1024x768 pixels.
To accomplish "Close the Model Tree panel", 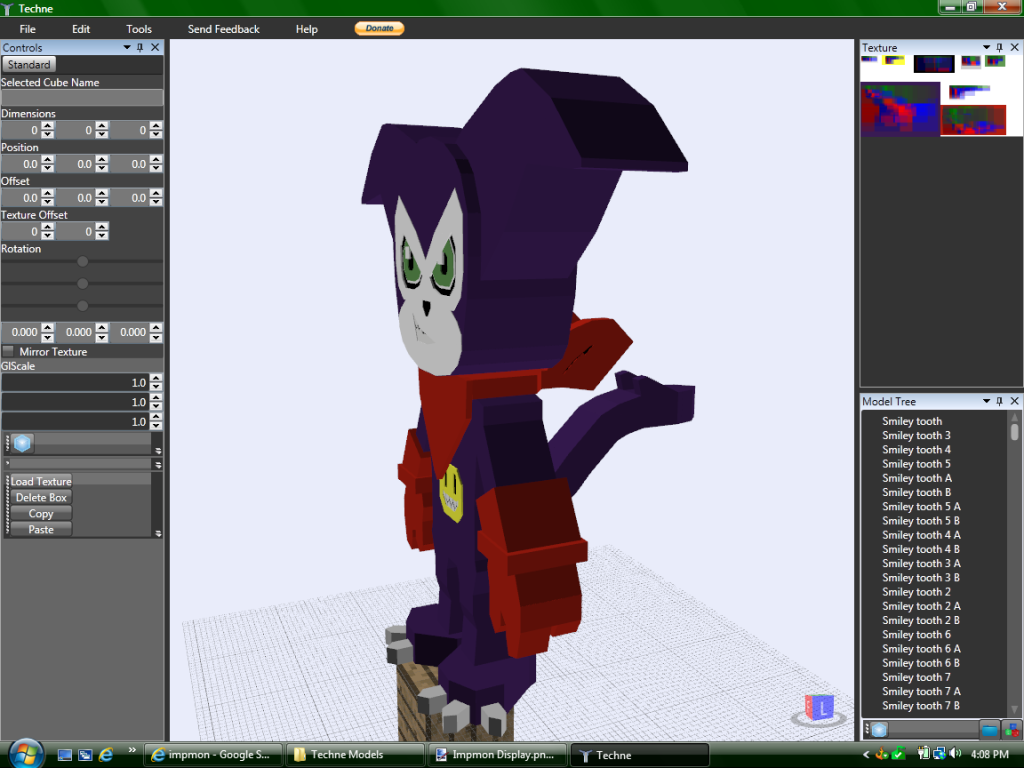I will 1014,401.
